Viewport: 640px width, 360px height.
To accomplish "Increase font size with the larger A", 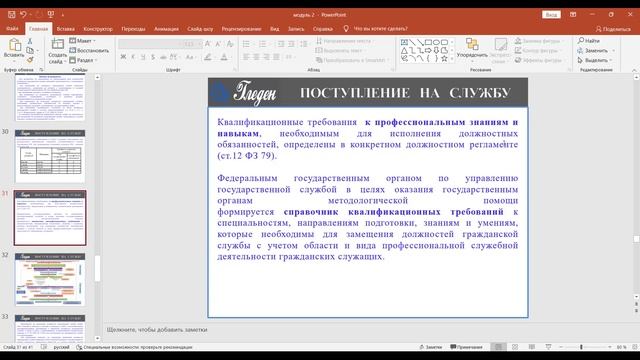I will coord(208,44).
